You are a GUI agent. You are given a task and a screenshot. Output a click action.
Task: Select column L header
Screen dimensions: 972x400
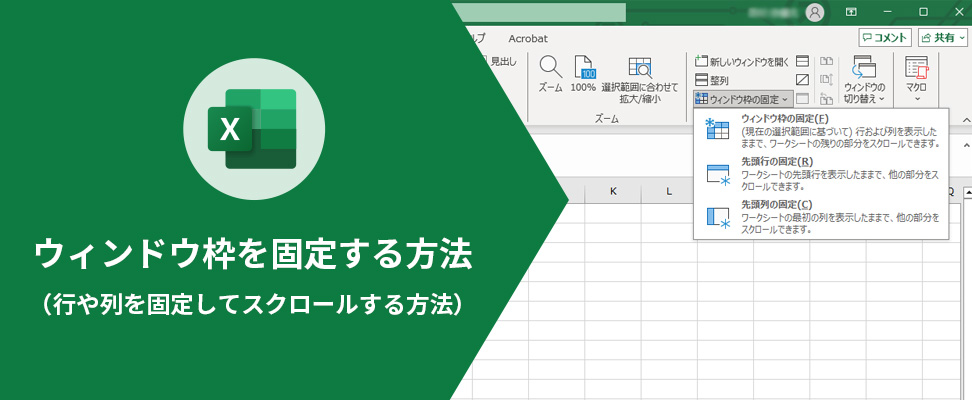pyautogui.click(x=669, y=192)
